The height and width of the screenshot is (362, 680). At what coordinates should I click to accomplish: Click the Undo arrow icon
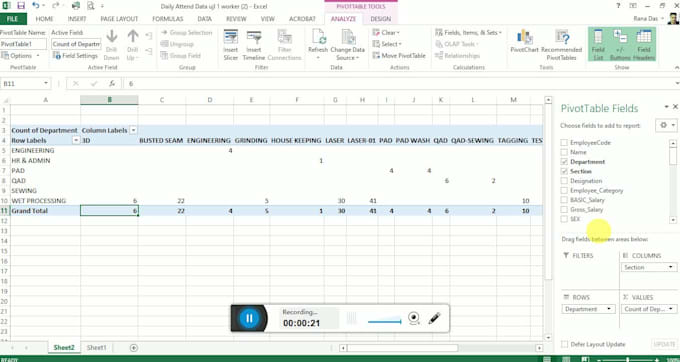(36, 6)
